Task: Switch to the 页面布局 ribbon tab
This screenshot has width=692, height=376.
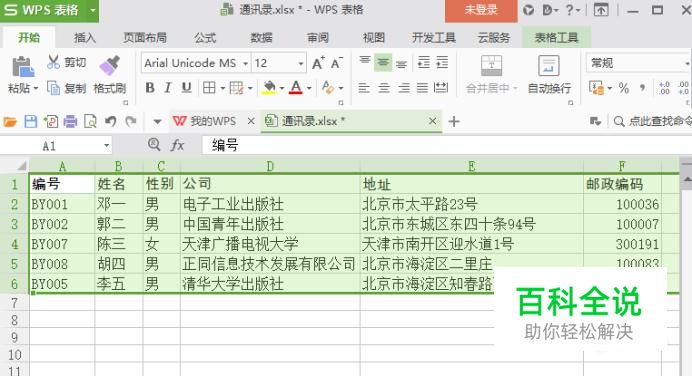Action: pyautogui.click(x=145, y=38)
